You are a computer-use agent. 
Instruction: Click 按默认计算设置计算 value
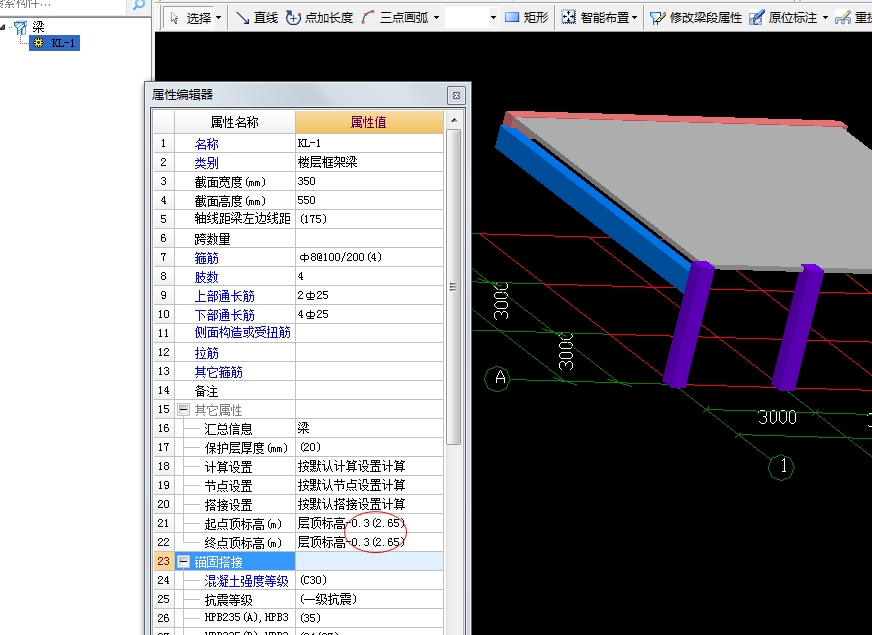(x=369, y=466)
